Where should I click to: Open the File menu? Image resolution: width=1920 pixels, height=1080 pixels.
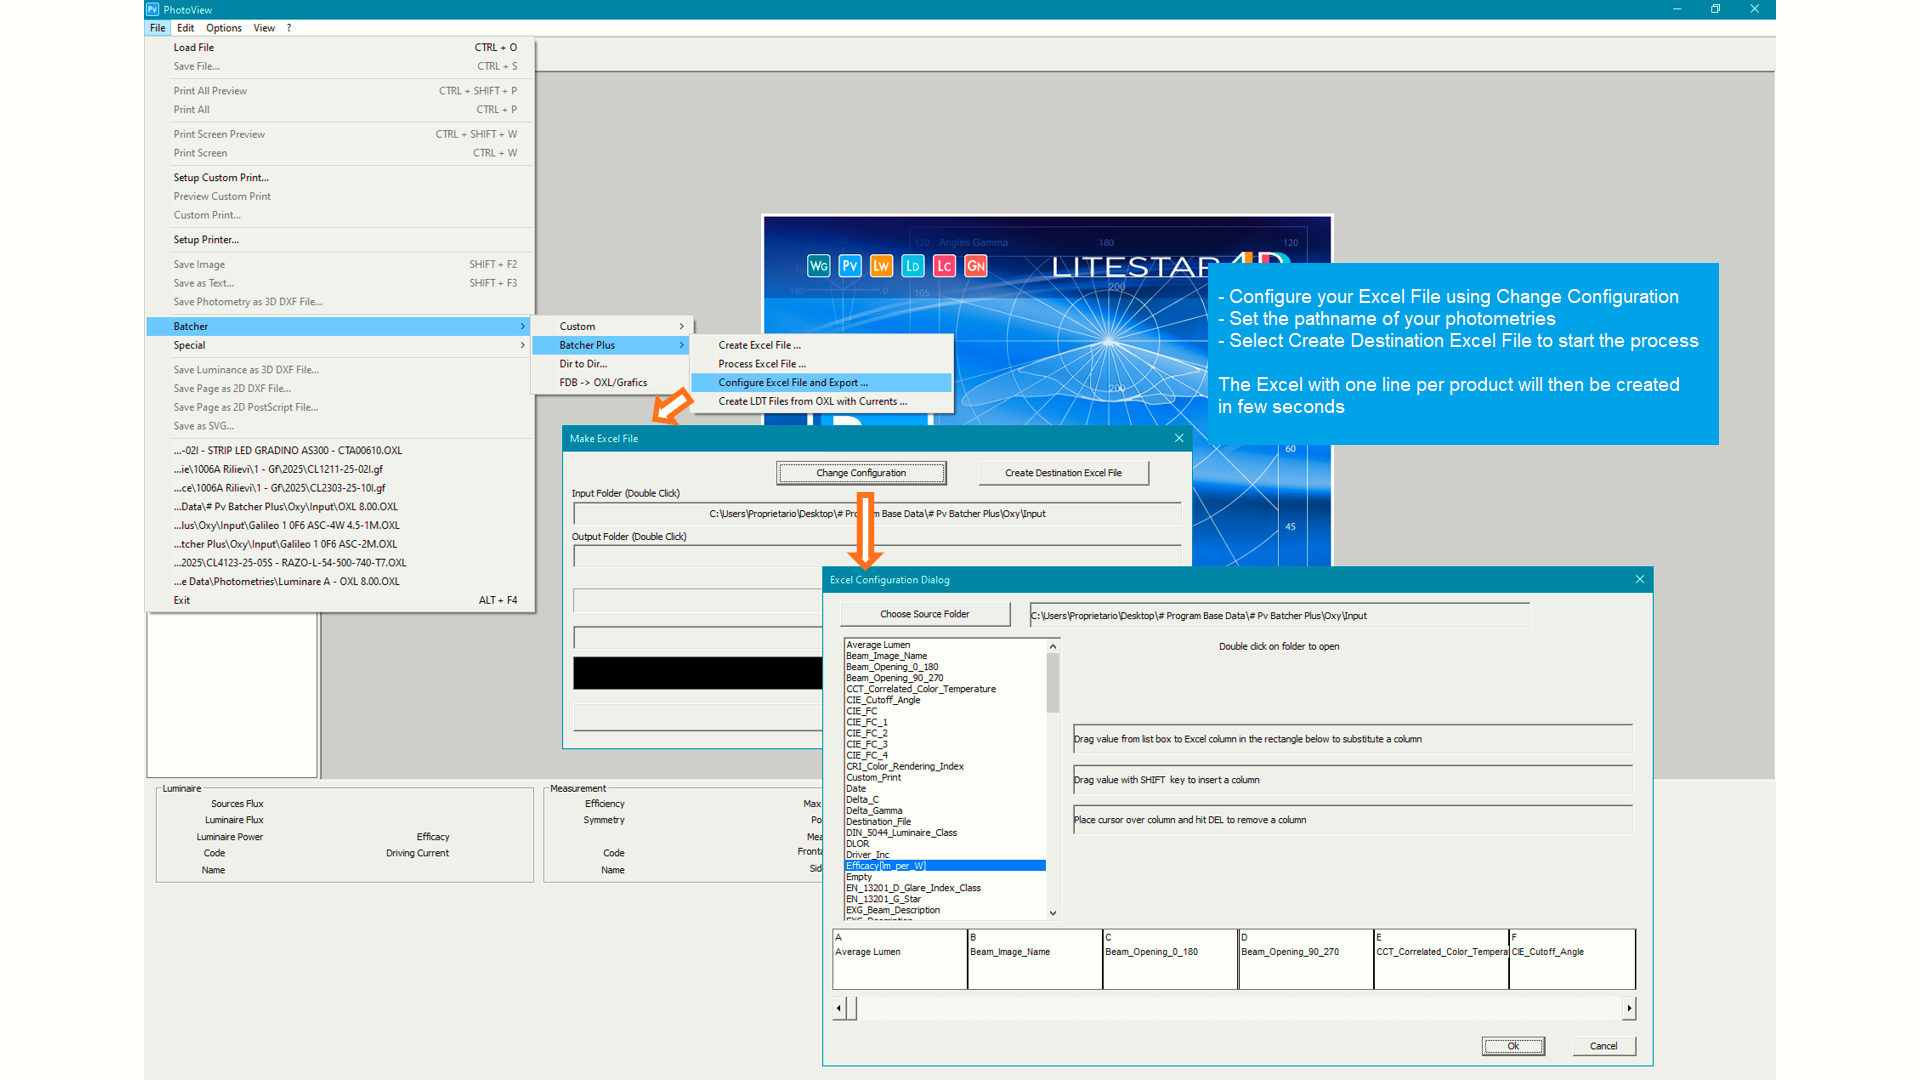(x=158, y=28)
